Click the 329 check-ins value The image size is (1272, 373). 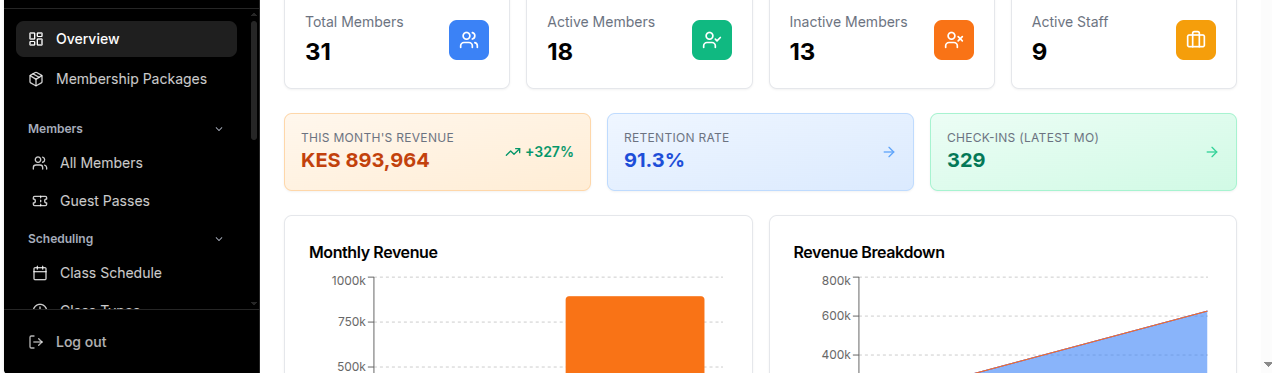[966, 160]
